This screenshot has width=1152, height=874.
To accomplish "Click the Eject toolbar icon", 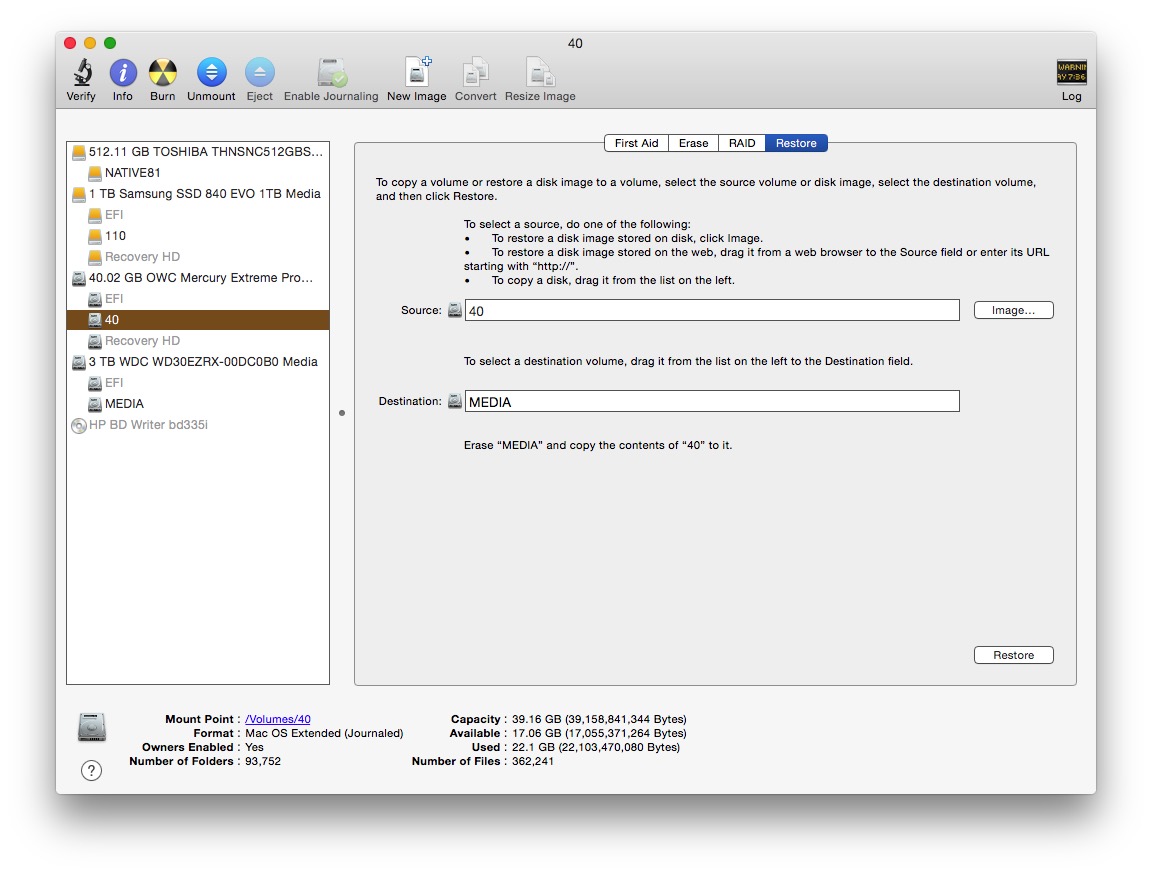I will [259, 73].
